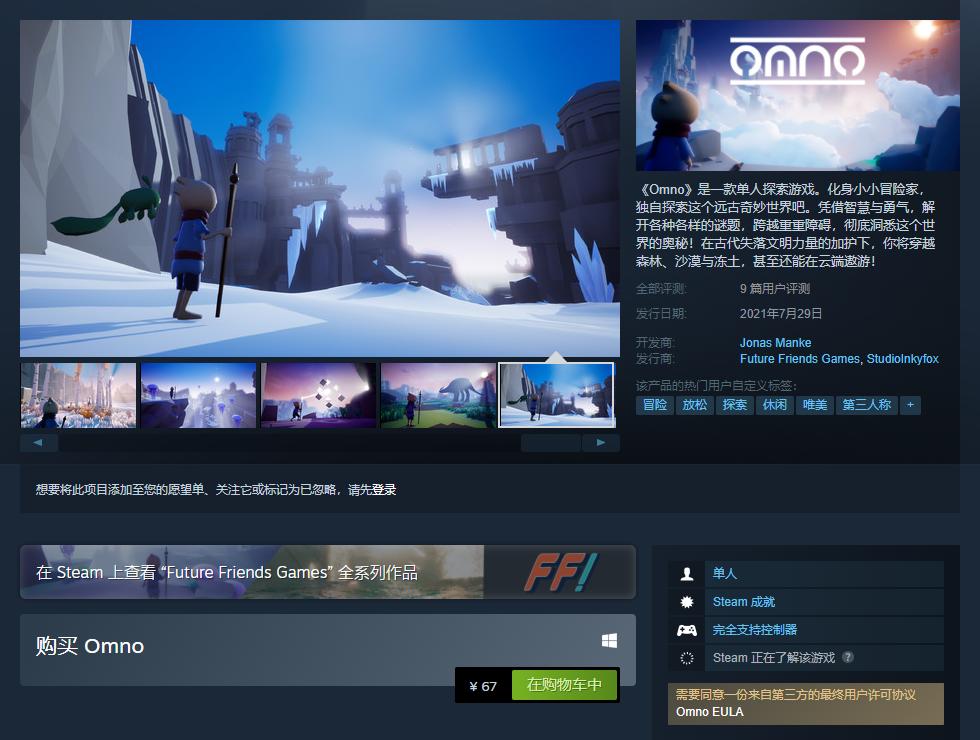Click the screenshot strip scrollbar handle
980x740 pixels.
[551, 442]
